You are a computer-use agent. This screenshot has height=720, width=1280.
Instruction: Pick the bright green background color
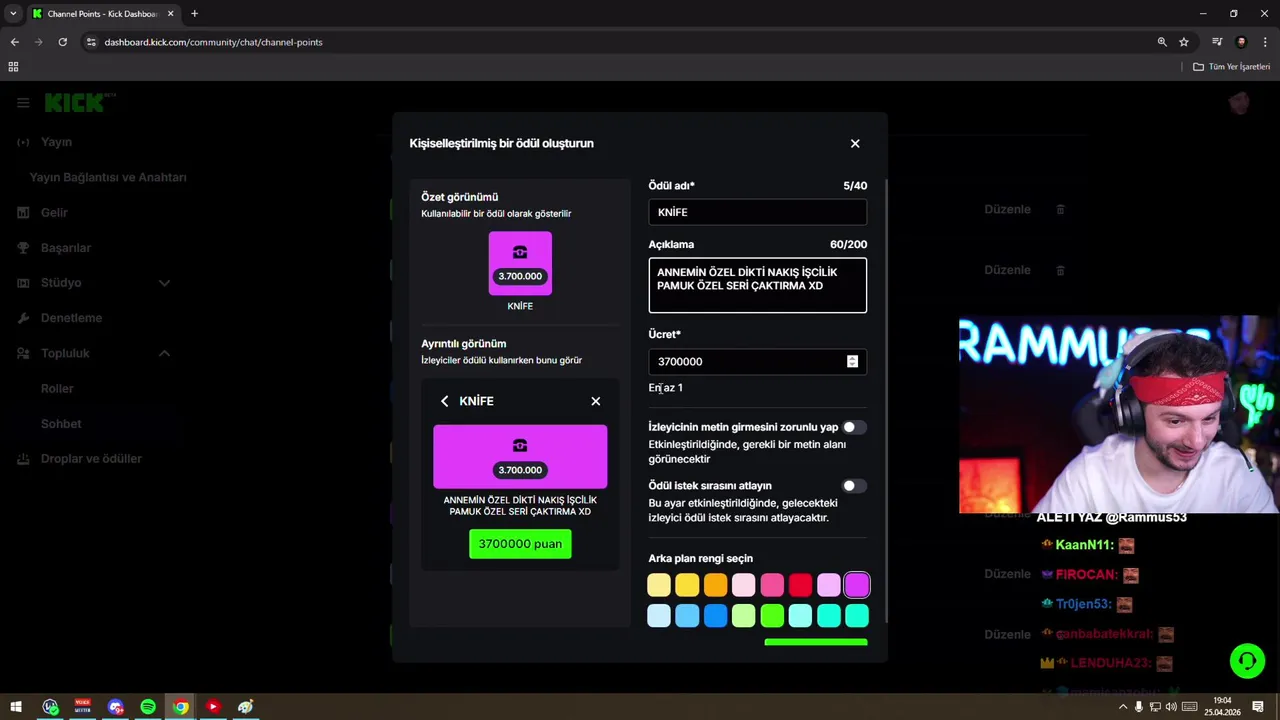[772, 615]
